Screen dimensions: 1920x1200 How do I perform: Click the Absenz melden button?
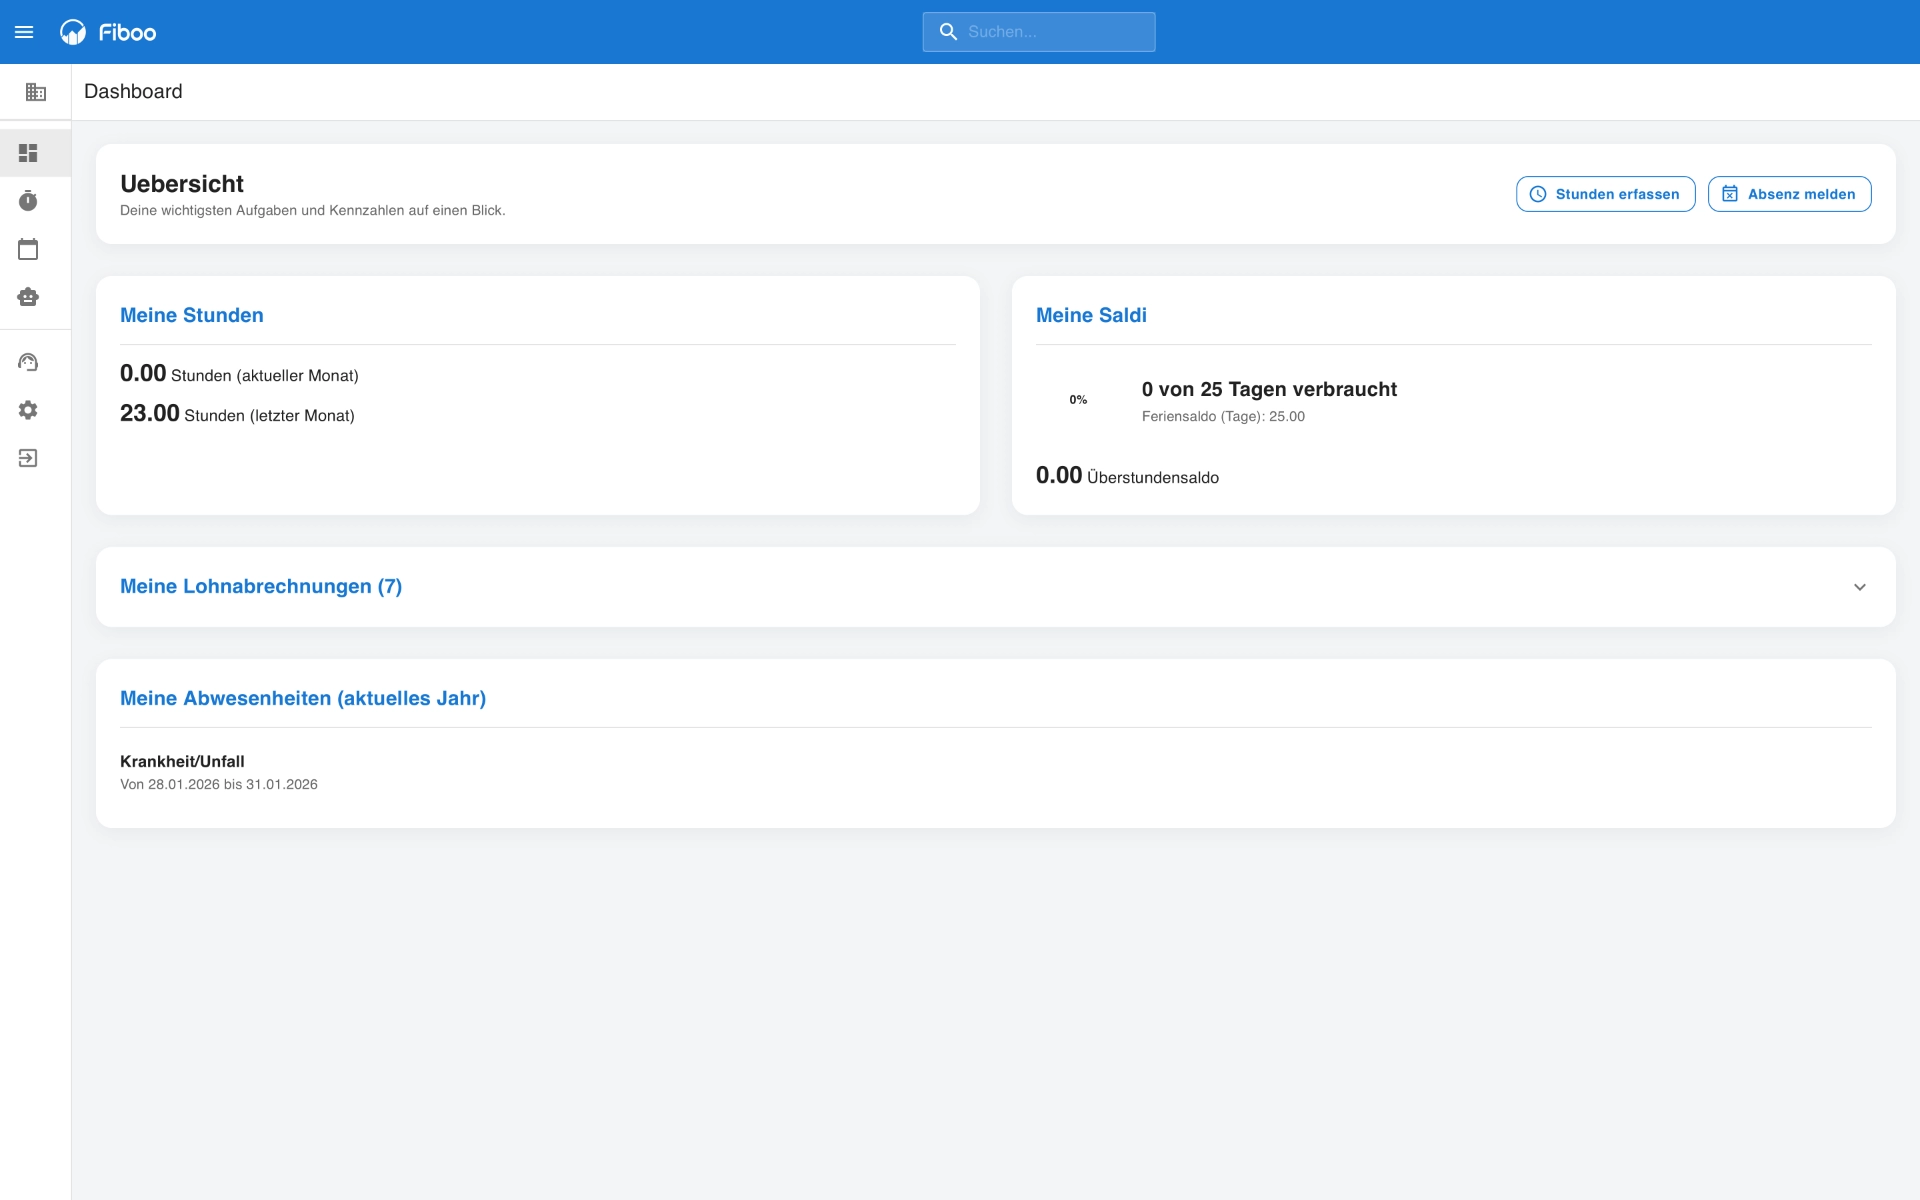tap(1789, 194)
